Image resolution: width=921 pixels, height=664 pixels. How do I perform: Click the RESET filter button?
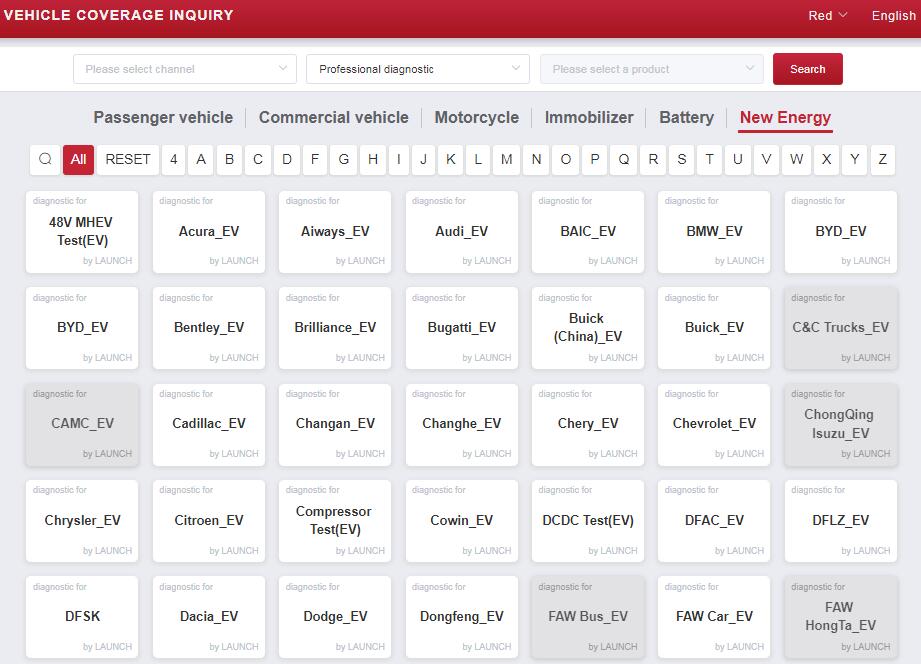128,159
